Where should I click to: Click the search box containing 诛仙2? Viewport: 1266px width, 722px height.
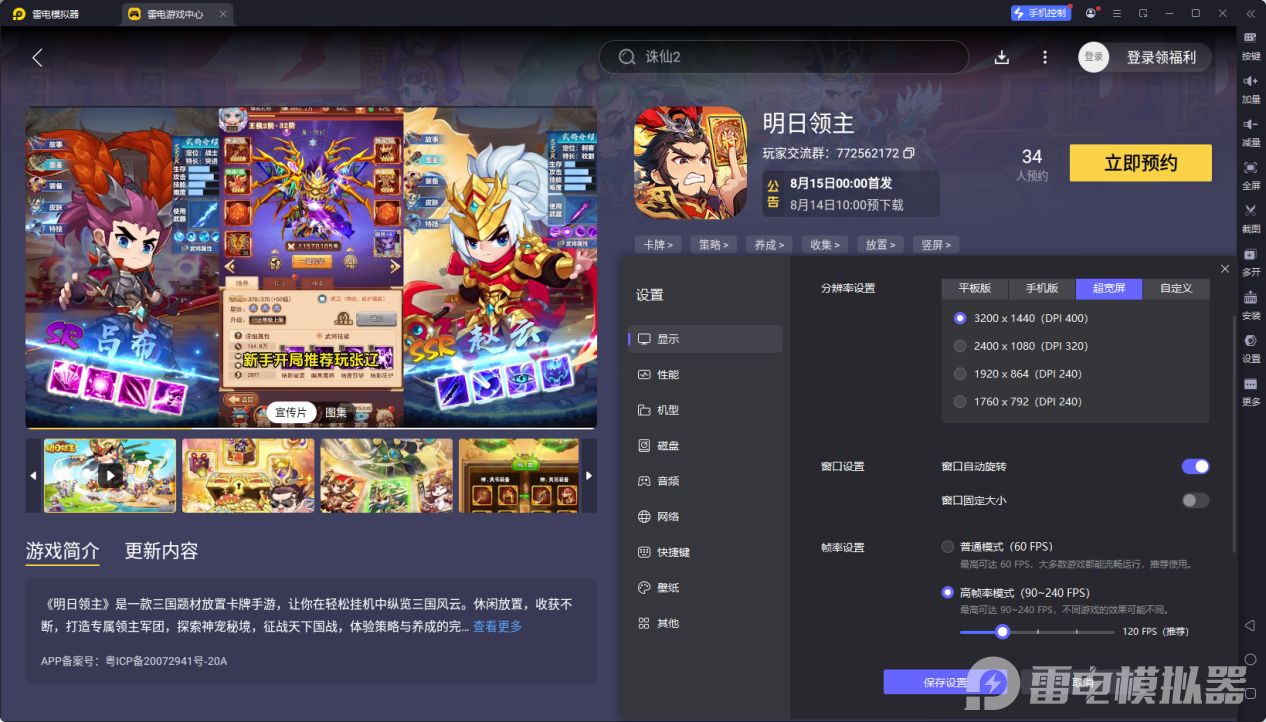coord(784,57)
